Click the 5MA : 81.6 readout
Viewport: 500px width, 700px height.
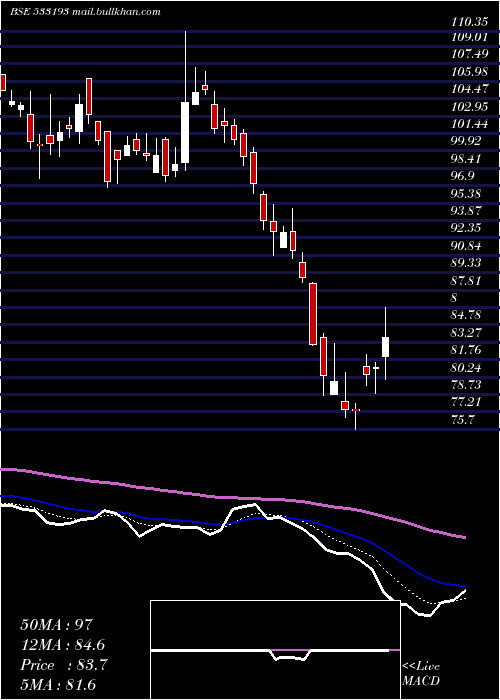[x=58, y=685]
